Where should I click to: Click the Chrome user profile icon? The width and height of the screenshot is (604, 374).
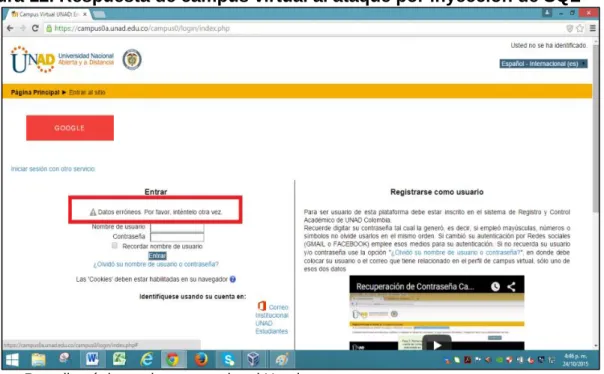click(x=547, y=13)
